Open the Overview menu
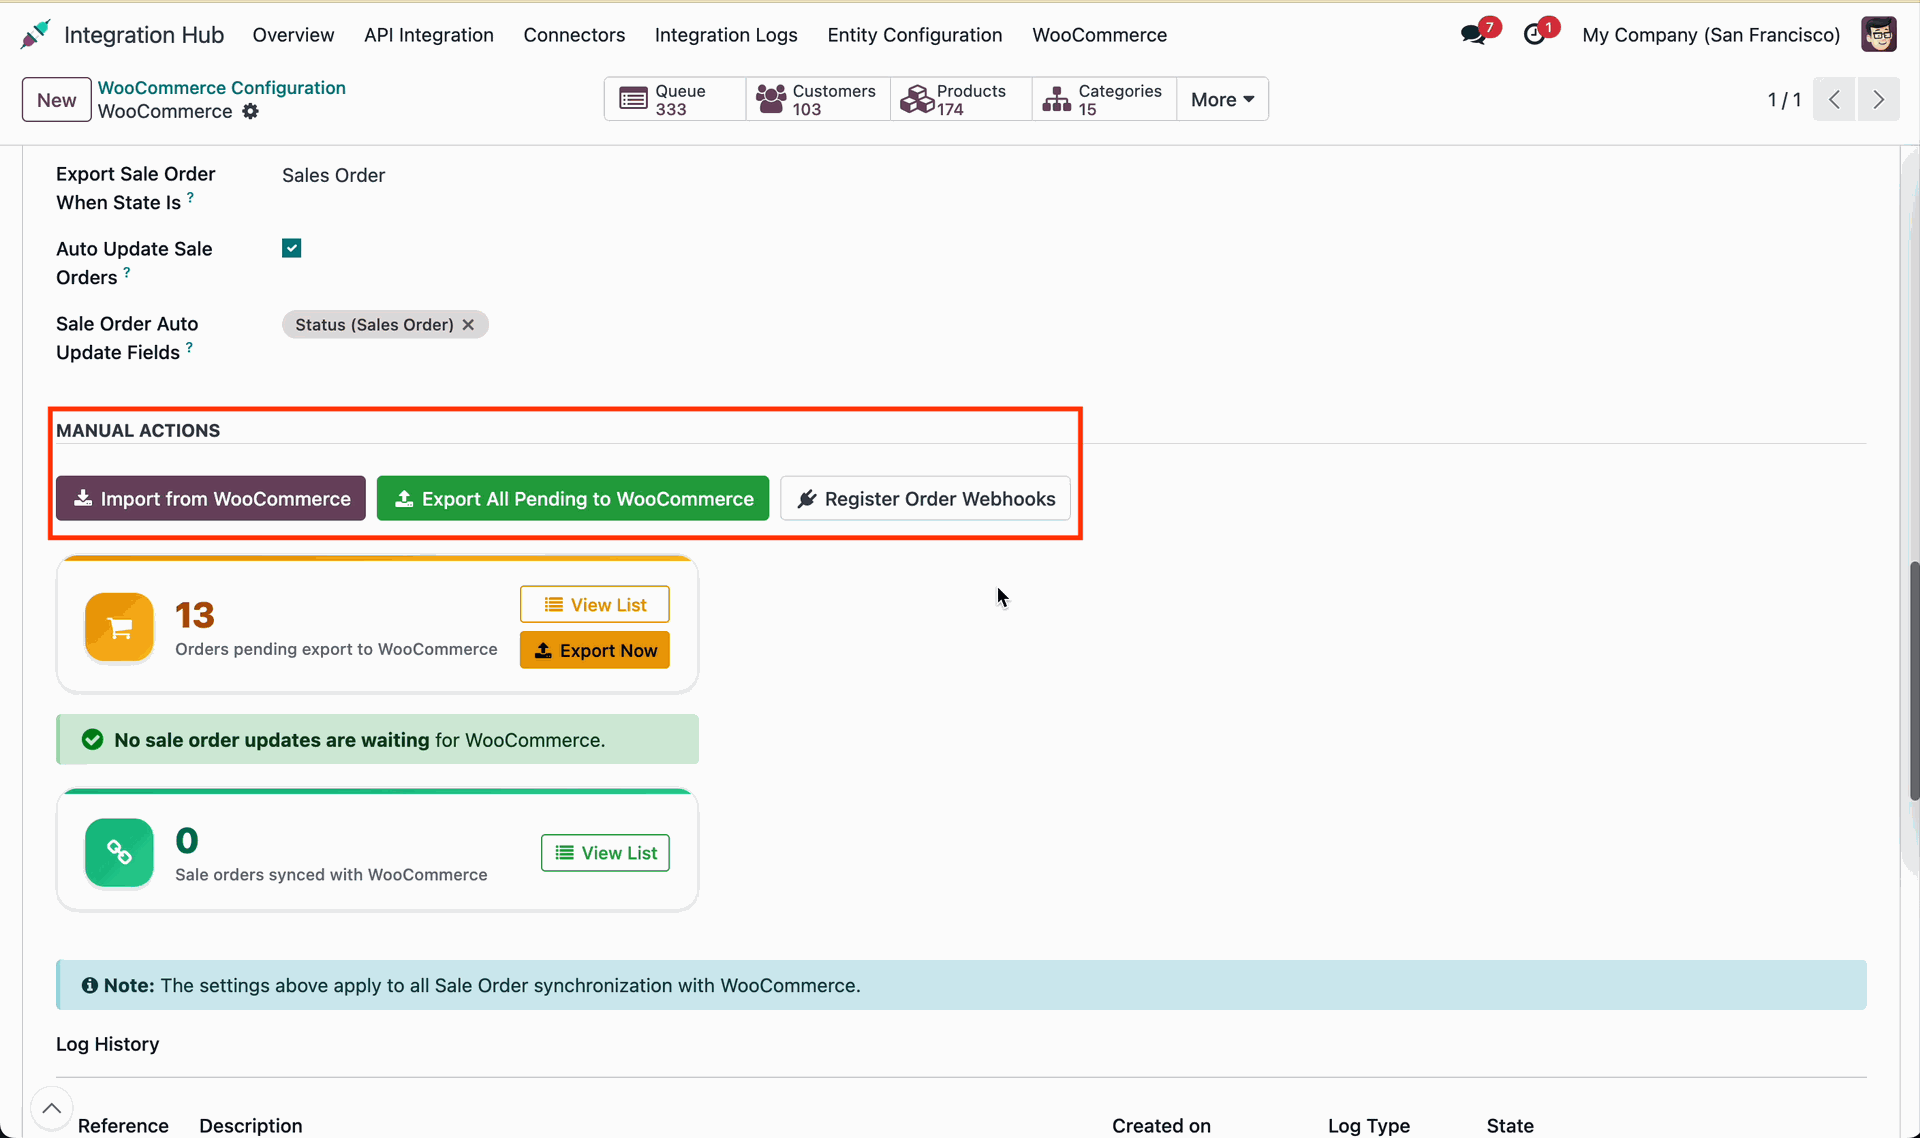Image resolution: width=1920 pixels, height=1138 pixels. (x=293, y=35)
